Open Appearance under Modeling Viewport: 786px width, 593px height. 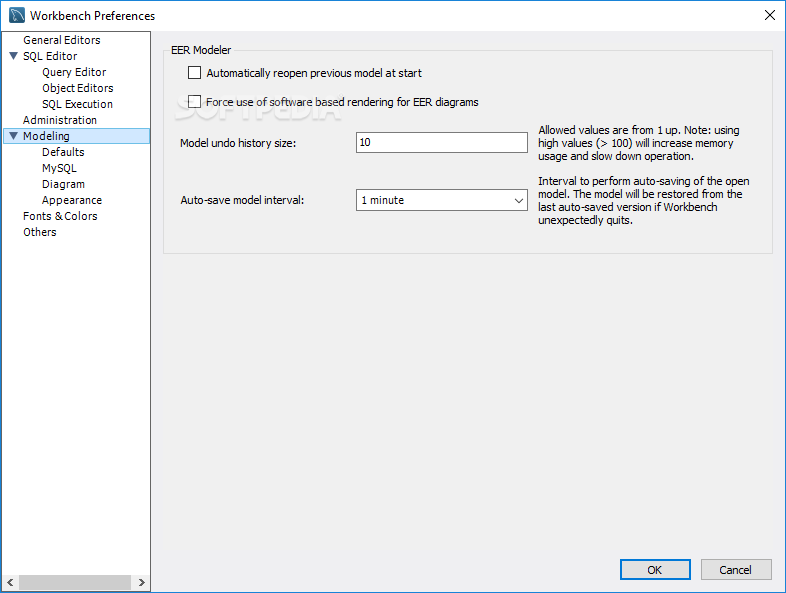[72, 201]
